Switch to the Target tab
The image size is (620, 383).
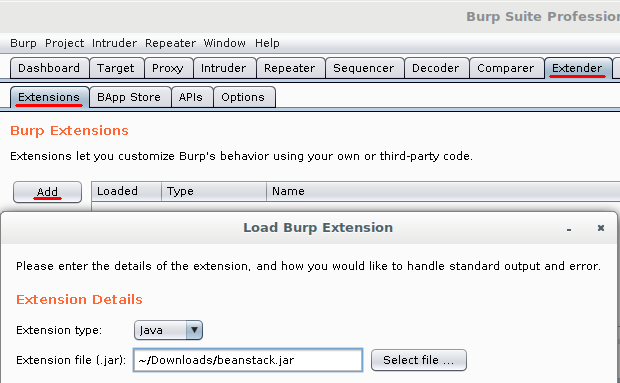click(116, 68)
